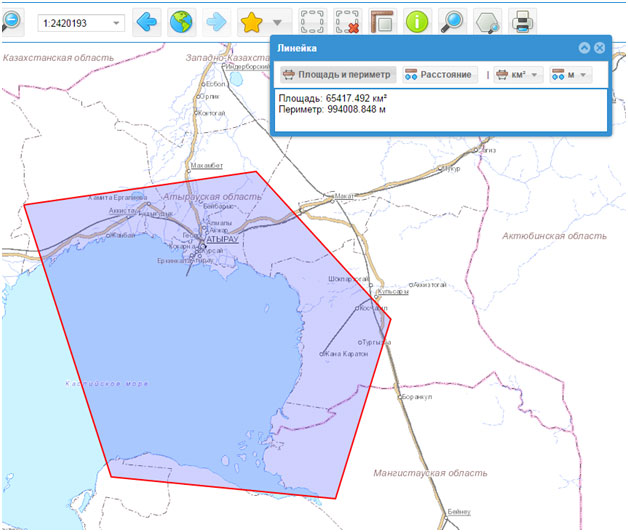628x532 pixels.
Task: Select the green information tool
Action: pyautogui.click(x=417, y=21)
